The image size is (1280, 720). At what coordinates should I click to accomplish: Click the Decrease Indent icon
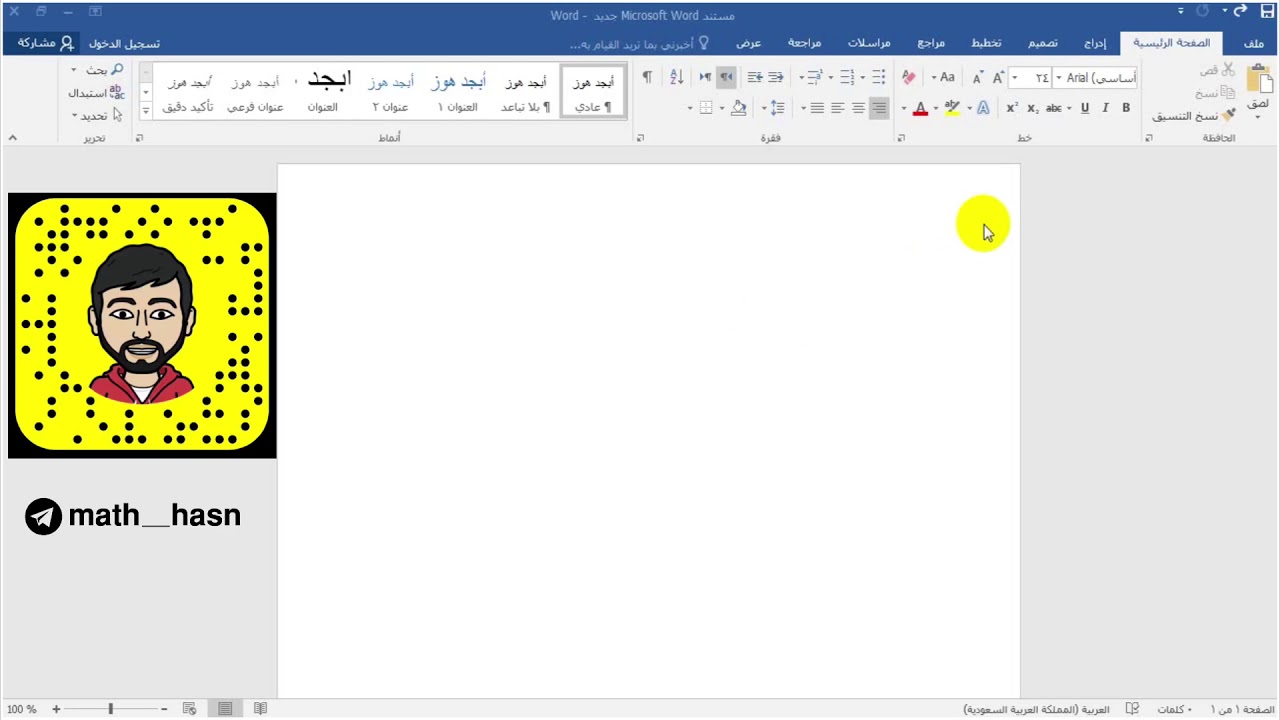(x=776, y=78)
